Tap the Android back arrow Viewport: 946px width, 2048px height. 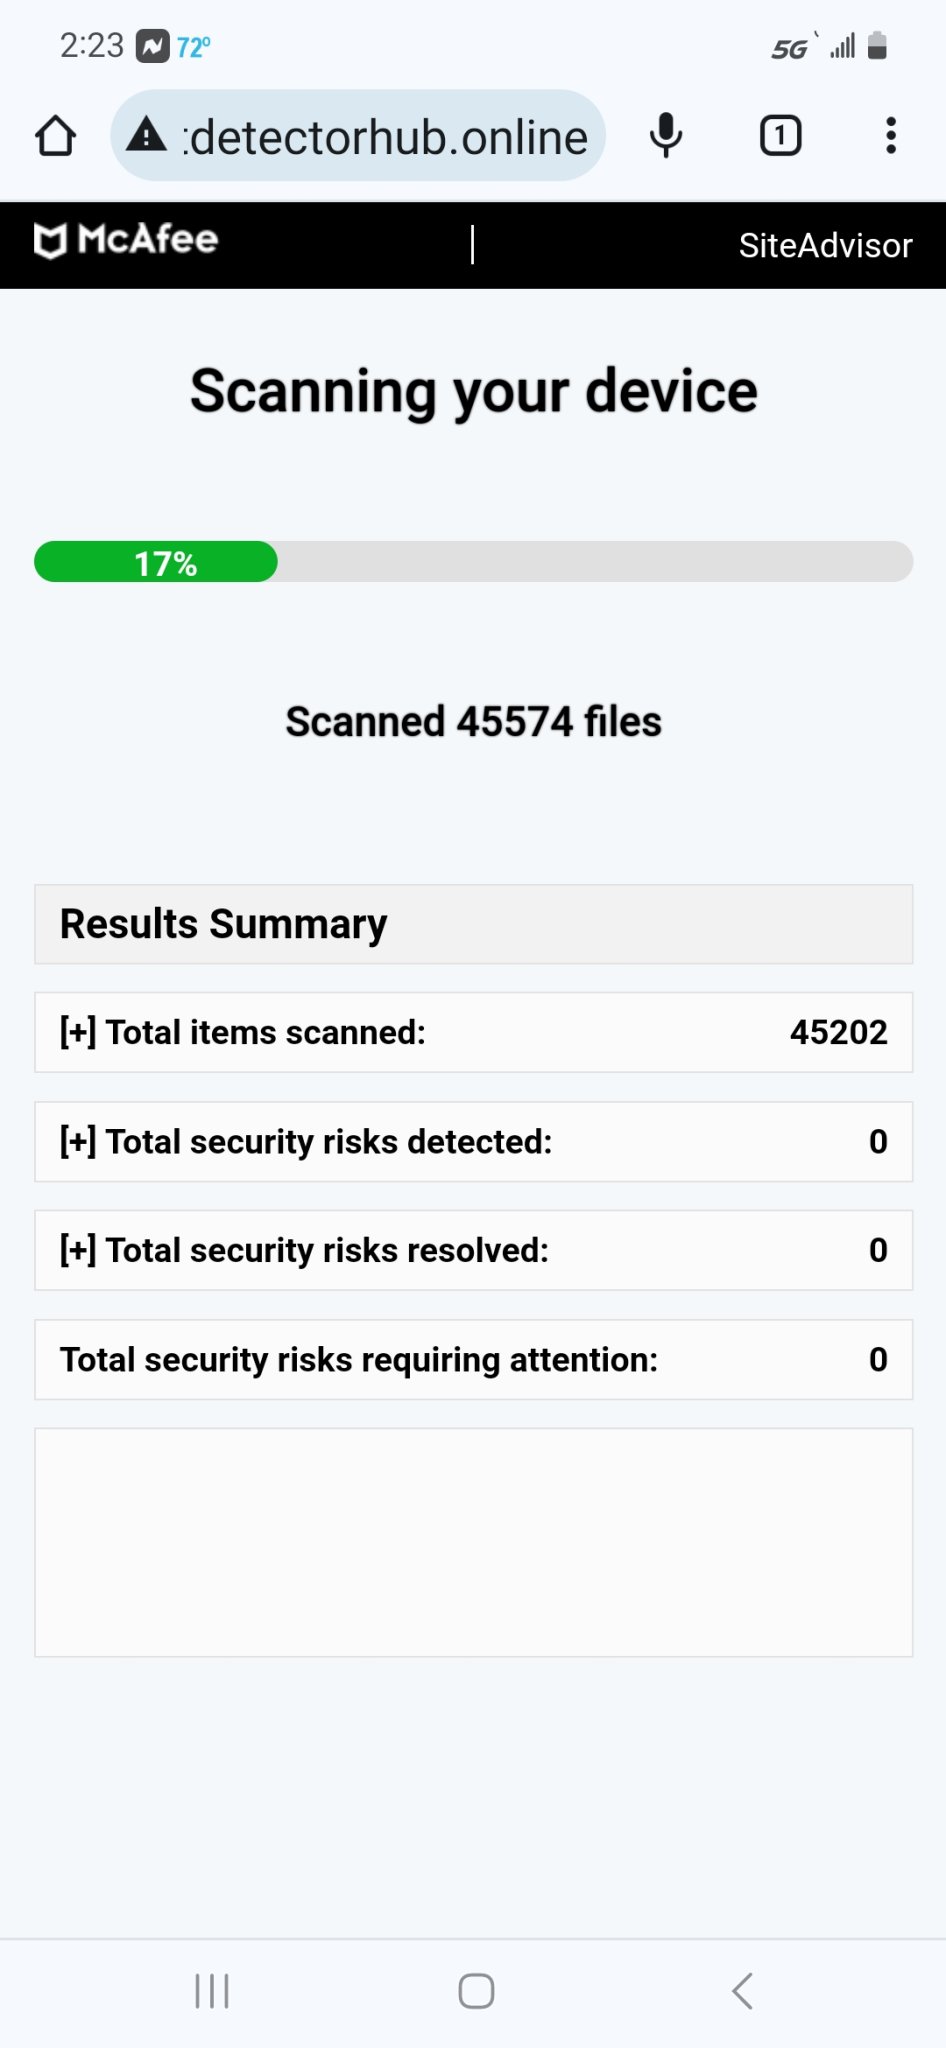[x=742, y=1991]
